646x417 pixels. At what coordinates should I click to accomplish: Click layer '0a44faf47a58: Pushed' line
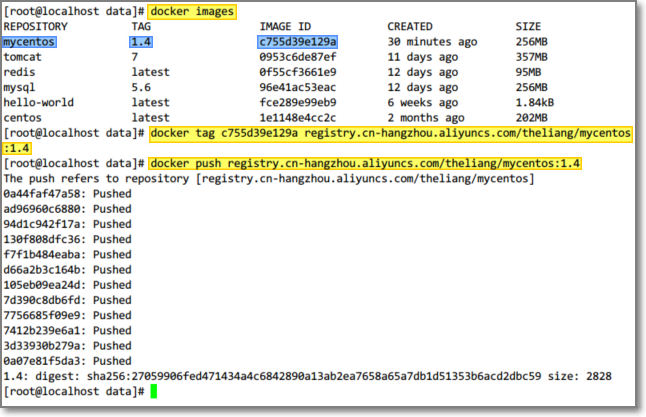(x=68, y=194)
